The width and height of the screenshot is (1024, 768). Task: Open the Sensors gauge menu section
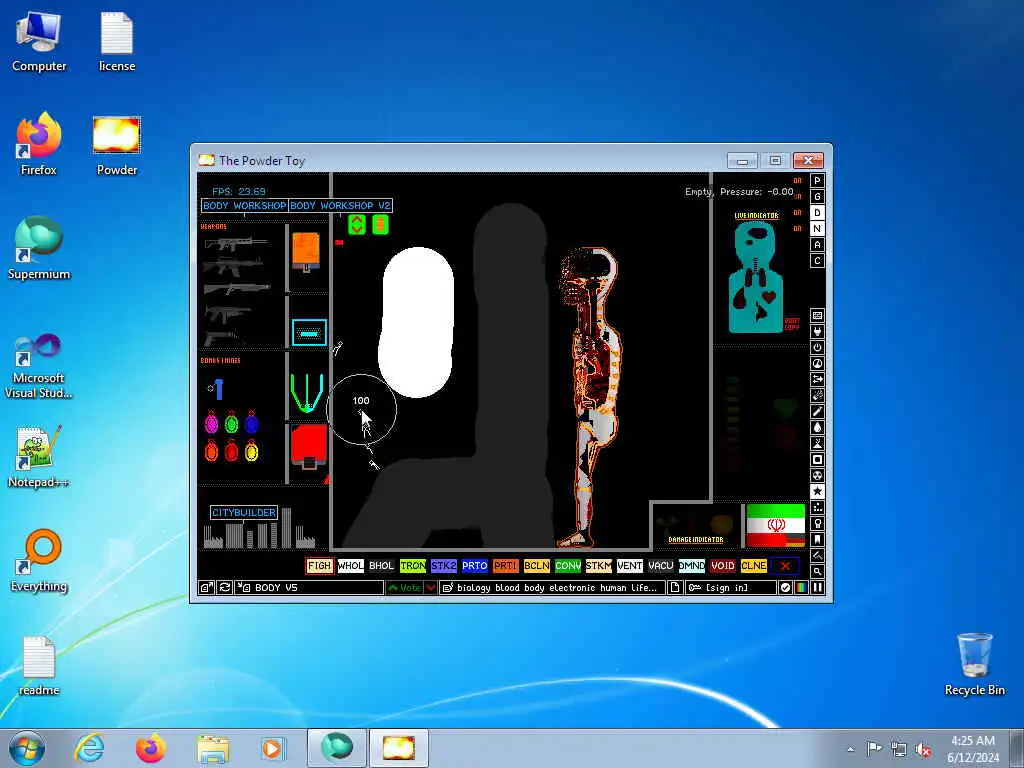817,364
